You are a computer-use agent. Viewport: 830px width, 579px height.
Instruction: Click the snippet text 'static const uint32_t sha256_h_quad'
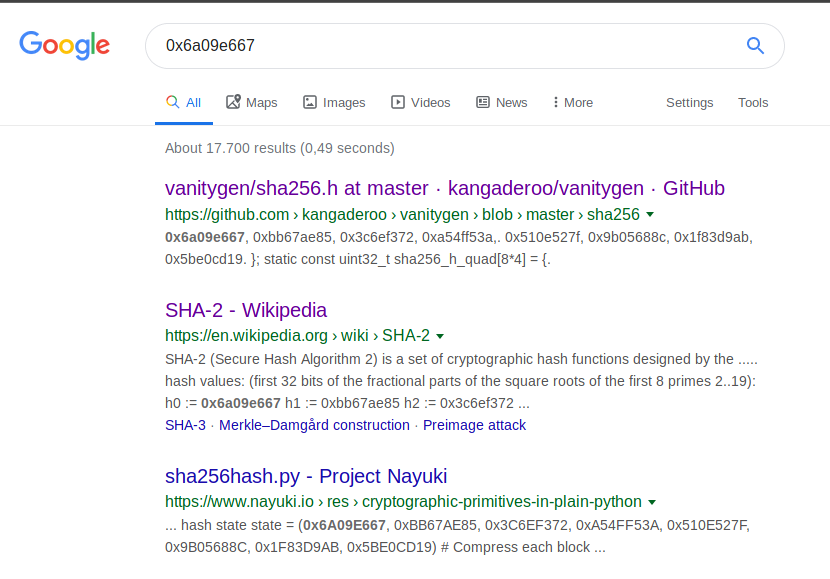tap(380, 259)
